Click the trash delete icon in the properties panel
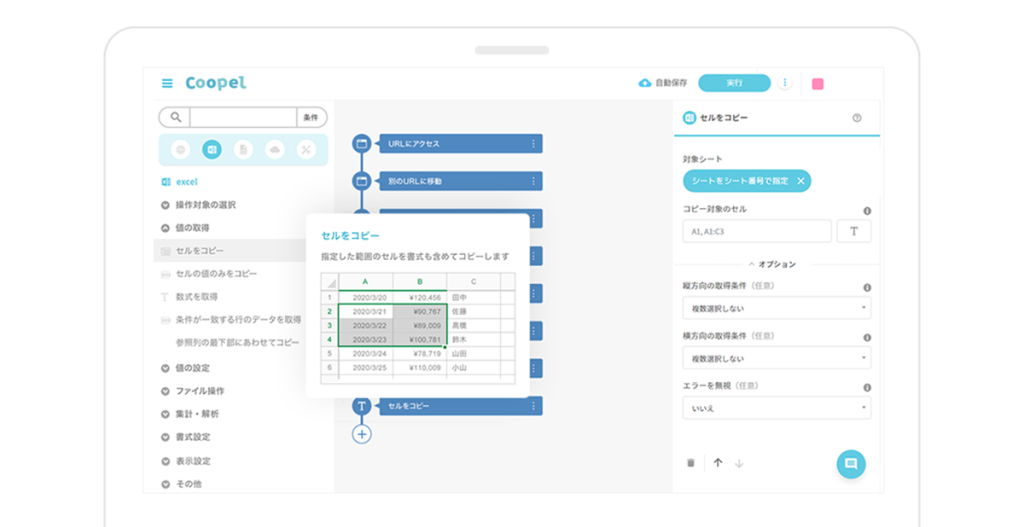The height and width of the screenshot is (527, 1024). pyautogui.click(x=691, y=463)
